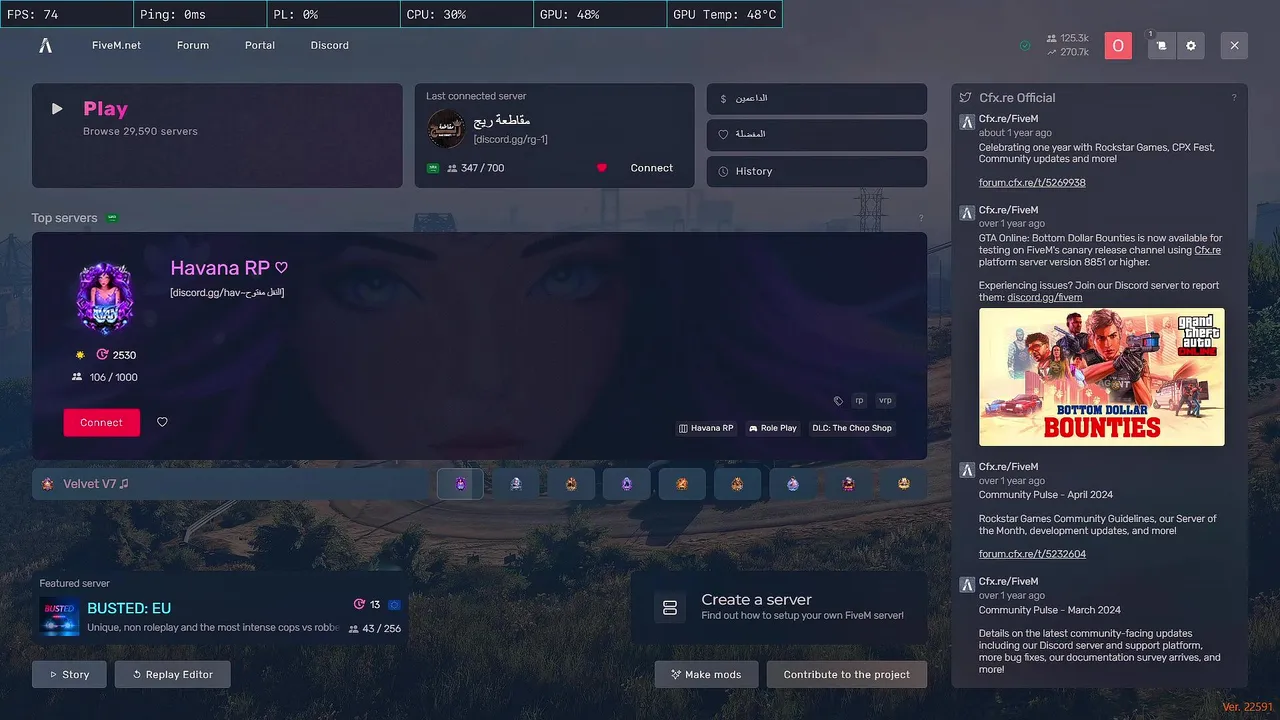This screenshot has height=720, width=1280.
Task: Click the red Connect button for Havana RP
Action: tap(101, 422)
